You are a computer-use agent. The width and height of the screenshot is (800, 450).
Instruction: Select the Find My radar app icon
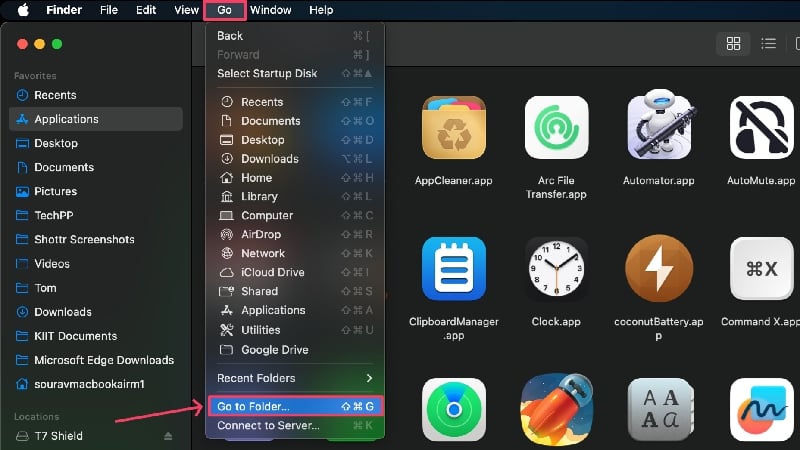coord(454,409)
